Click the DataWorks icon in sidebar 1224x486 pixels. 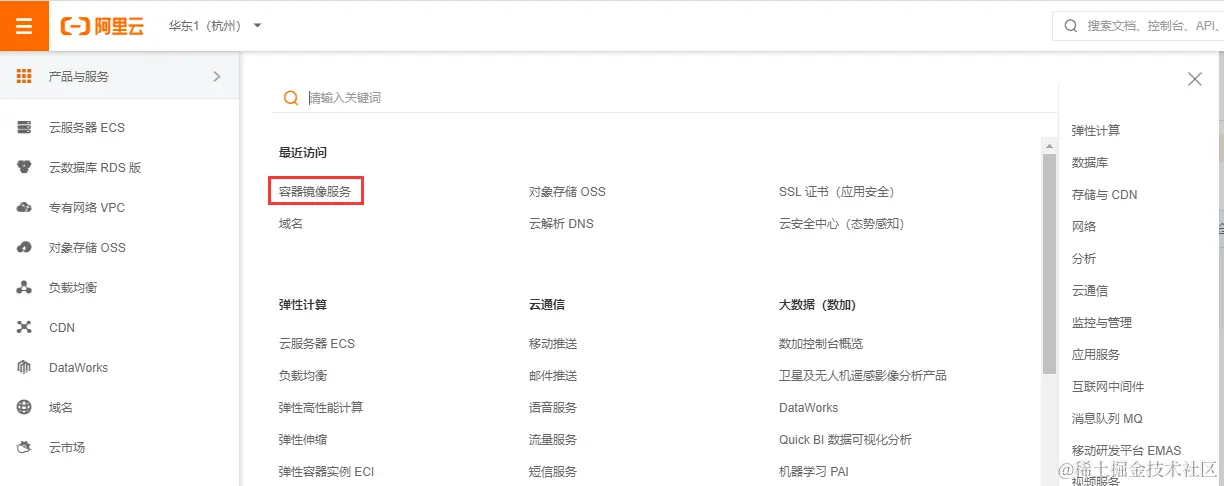point(24,367)
